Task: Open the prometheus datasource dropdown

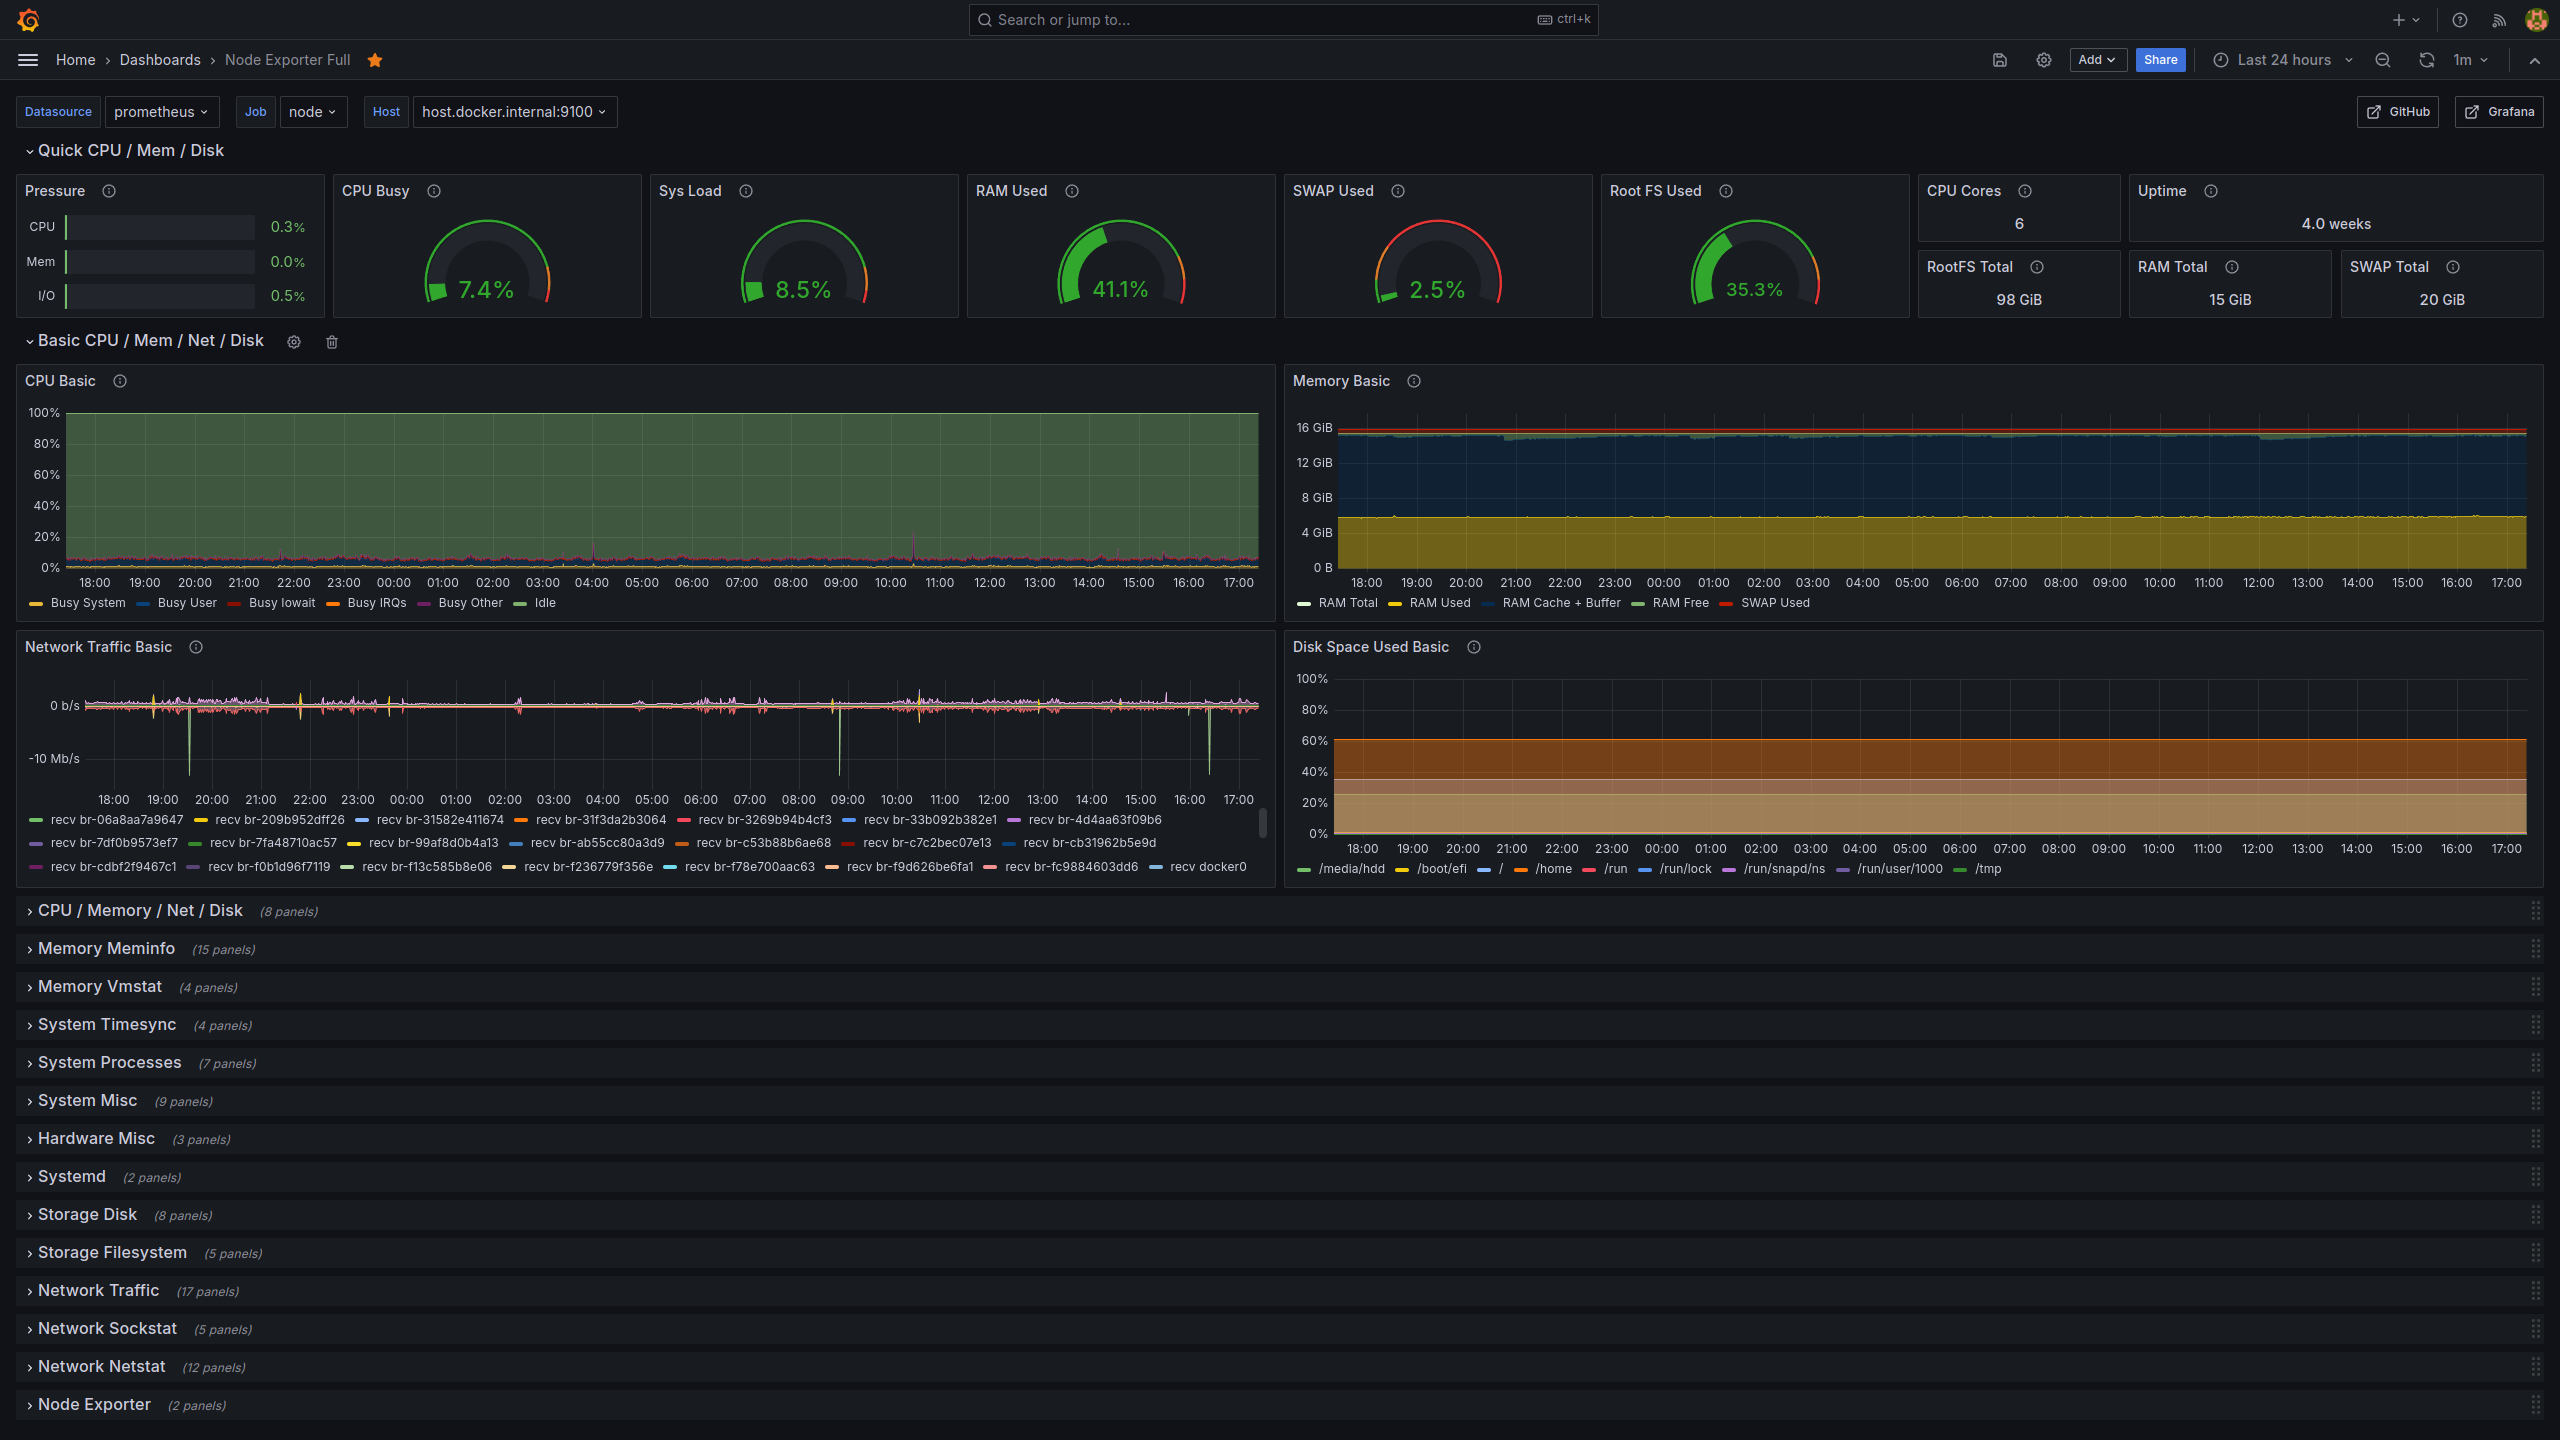Action: (x=162, y=112)
